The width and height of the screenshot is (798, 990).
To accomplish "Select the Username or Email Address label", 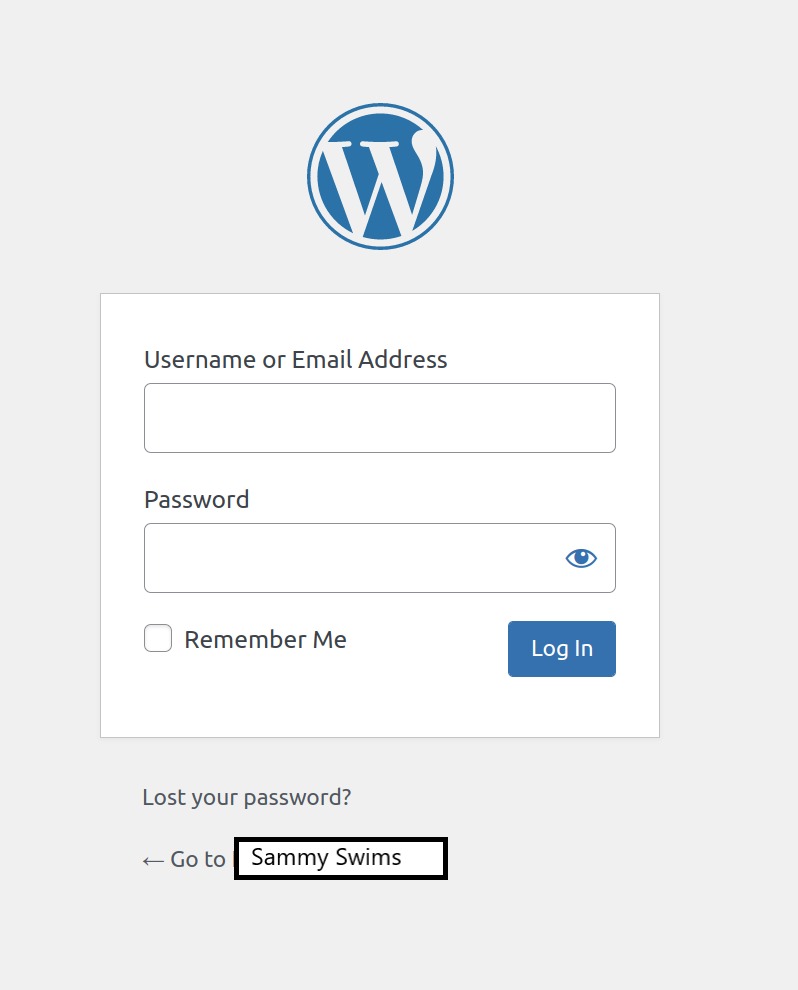I will [x=296, y=360].
